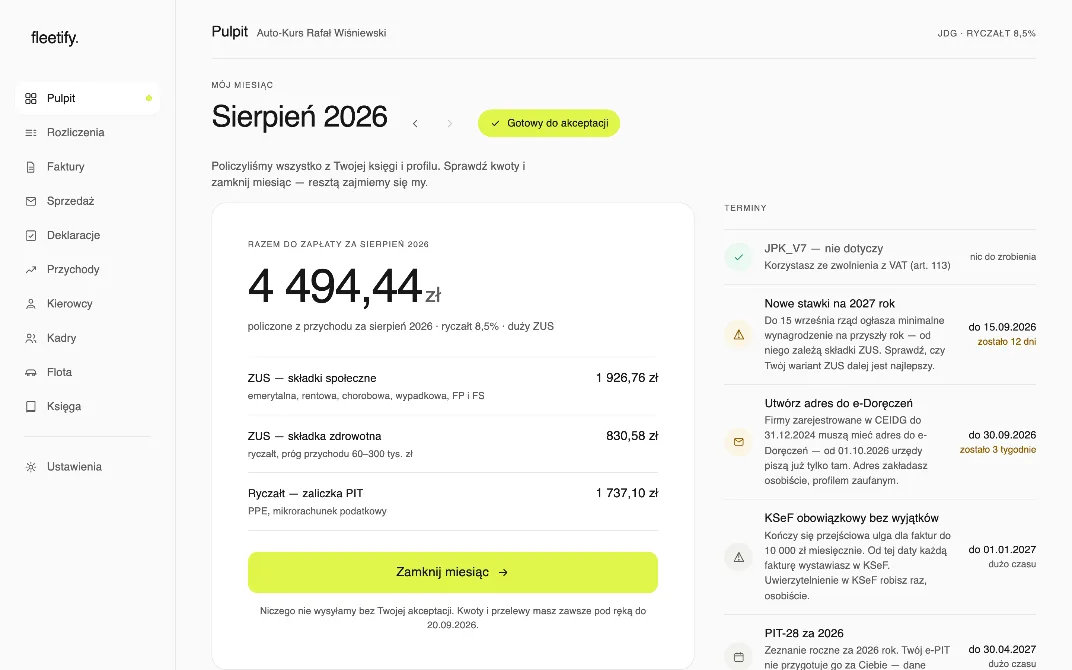Click the Rozliczenia list icon
Viewport: 1072px width, 670px height.
tap(31, 133)
